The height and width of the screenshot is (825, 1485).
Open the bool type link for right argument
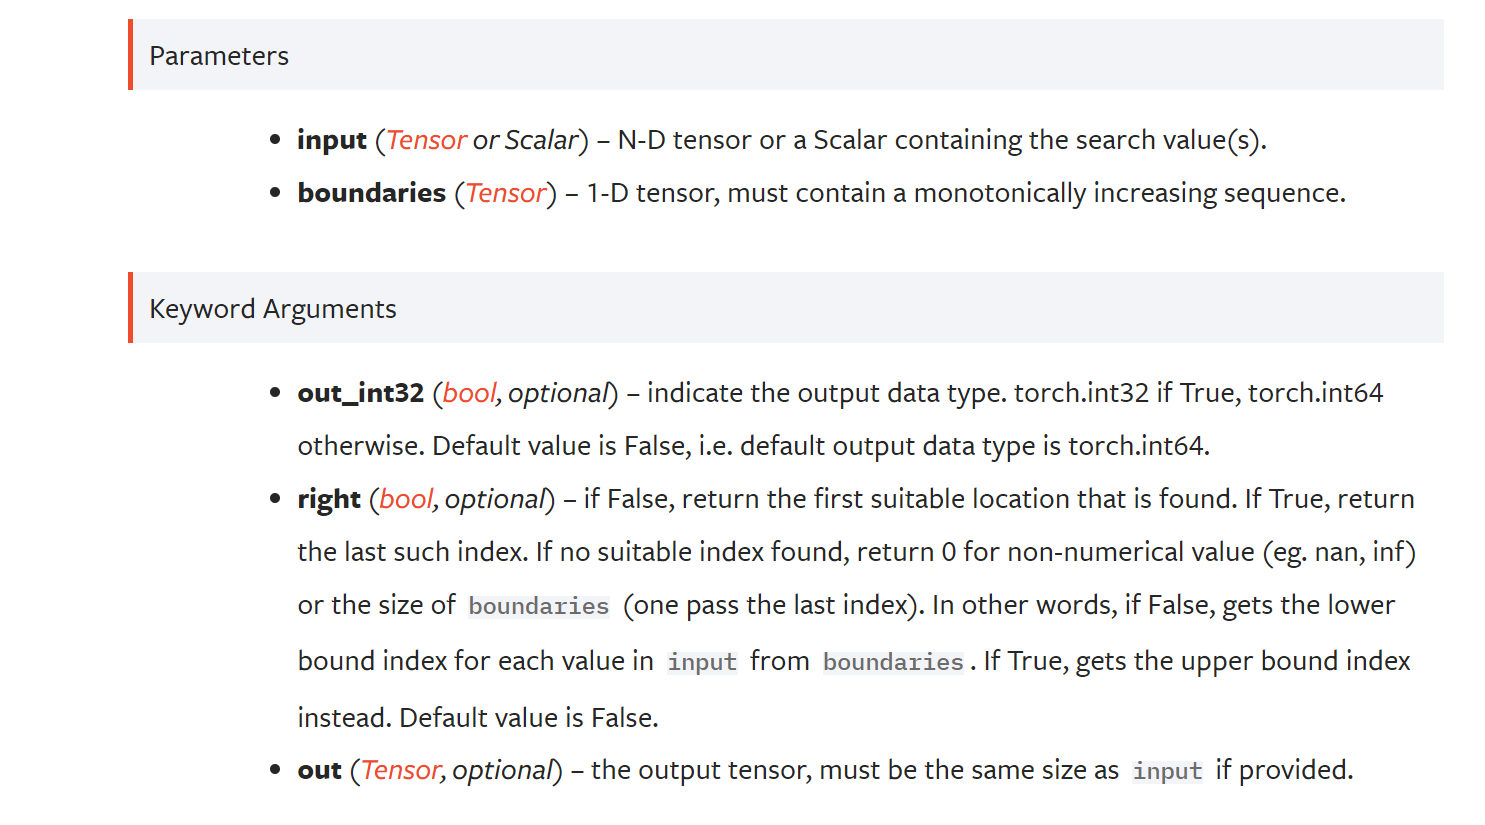click(406, 499)
